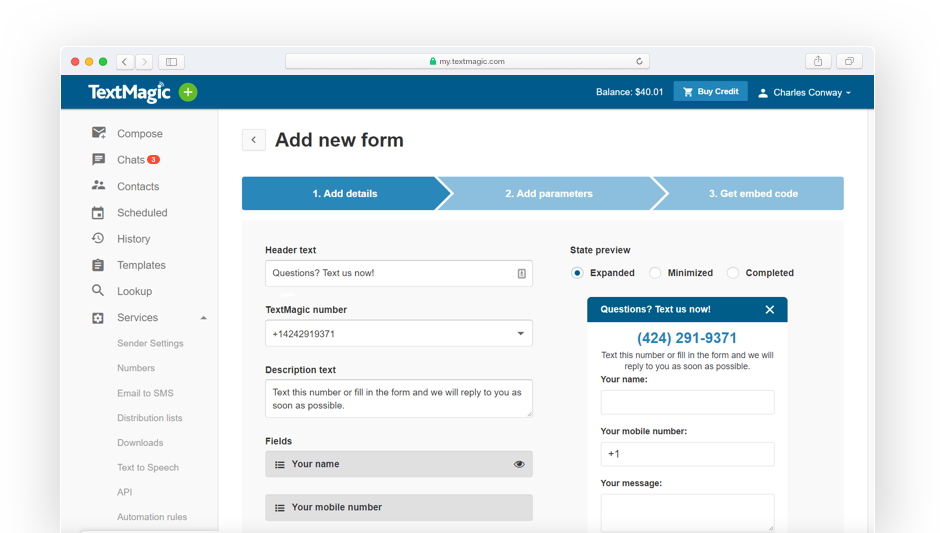
Task: Click the drag handle icon of Your mobile number
Action: pos(279,508)
